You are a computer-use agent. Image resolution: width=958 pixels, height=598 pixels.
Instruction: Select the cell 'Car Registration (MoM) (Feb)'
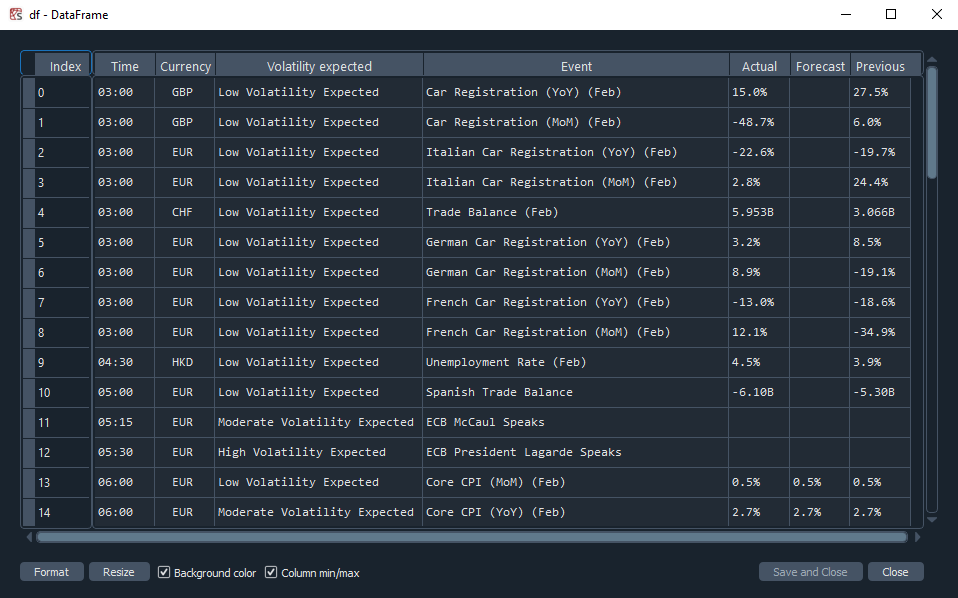pos(576,122)
